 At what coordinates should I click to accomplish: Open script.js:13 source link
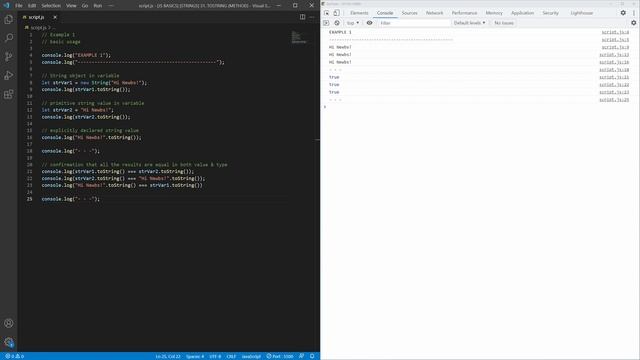point(614,55)
